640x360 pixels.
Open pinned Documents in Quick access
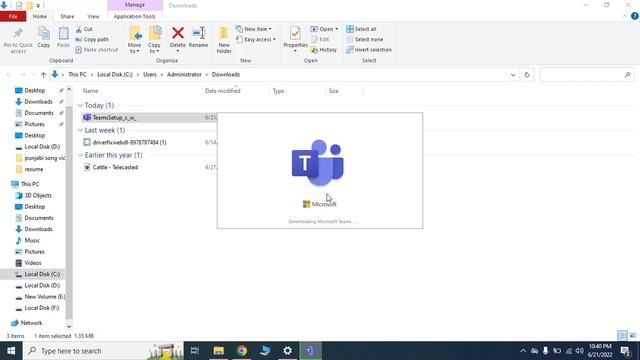pyautogui.click(x=39, y=113)
